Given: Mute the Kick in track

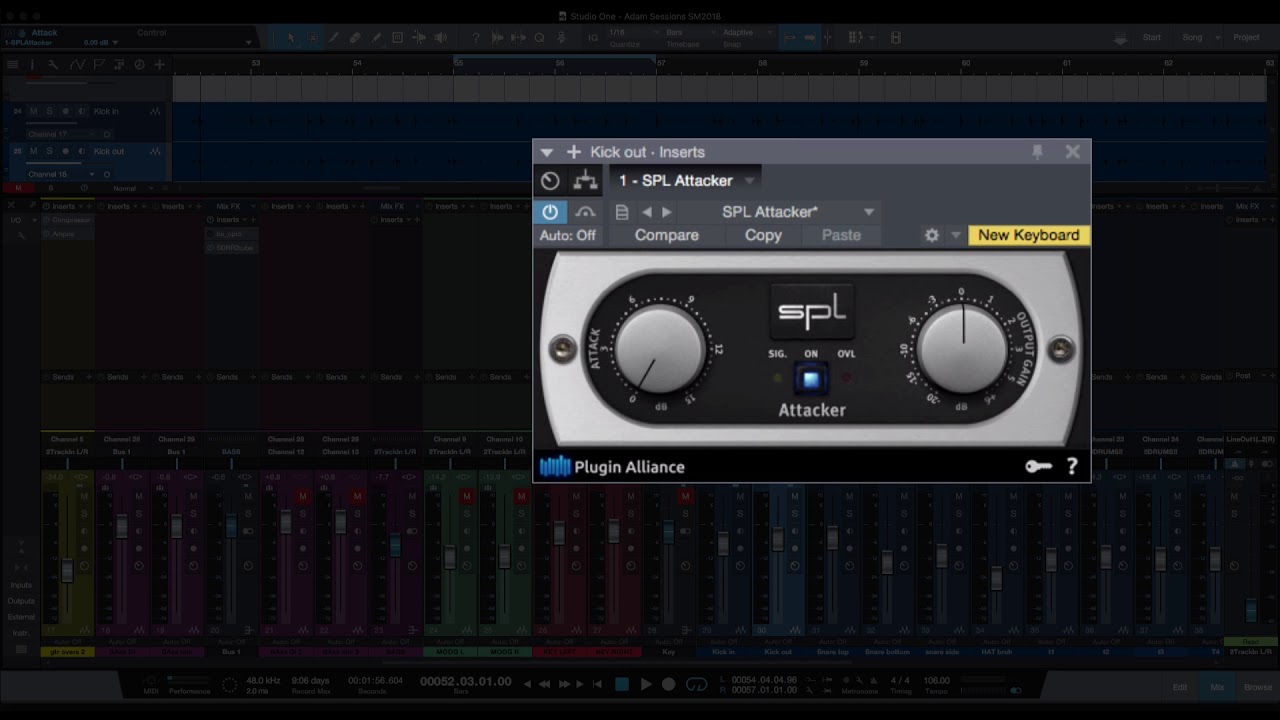Looking at the screenshot, I should click(33, 111).
